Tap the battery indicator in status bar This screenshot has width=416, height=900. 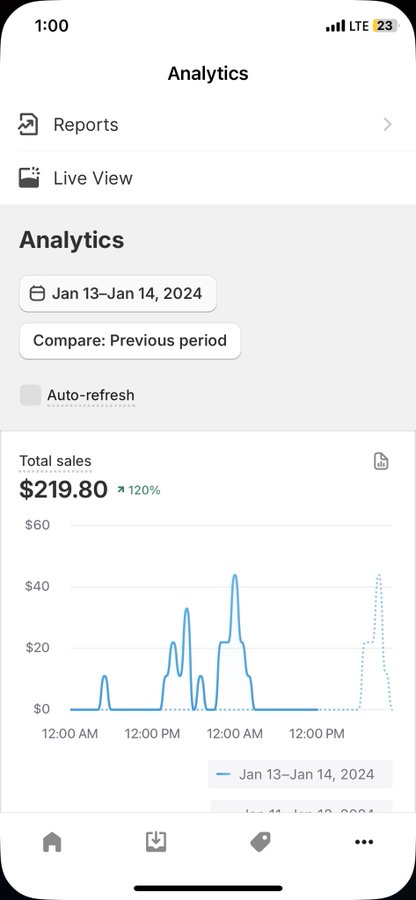(x=384, y=26)
